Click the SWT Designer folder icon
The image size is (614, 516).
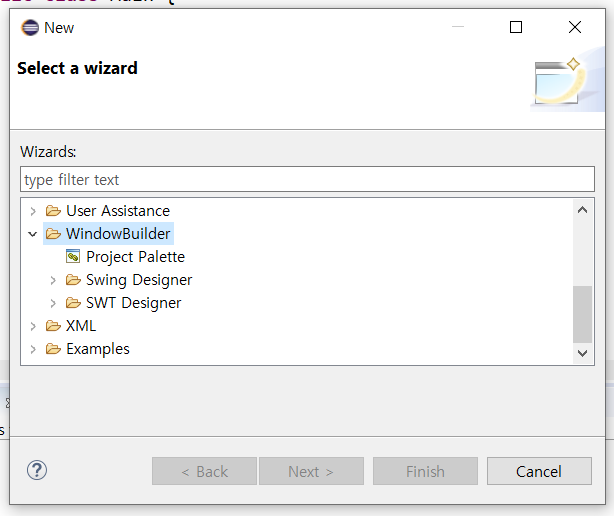[73, 303]
